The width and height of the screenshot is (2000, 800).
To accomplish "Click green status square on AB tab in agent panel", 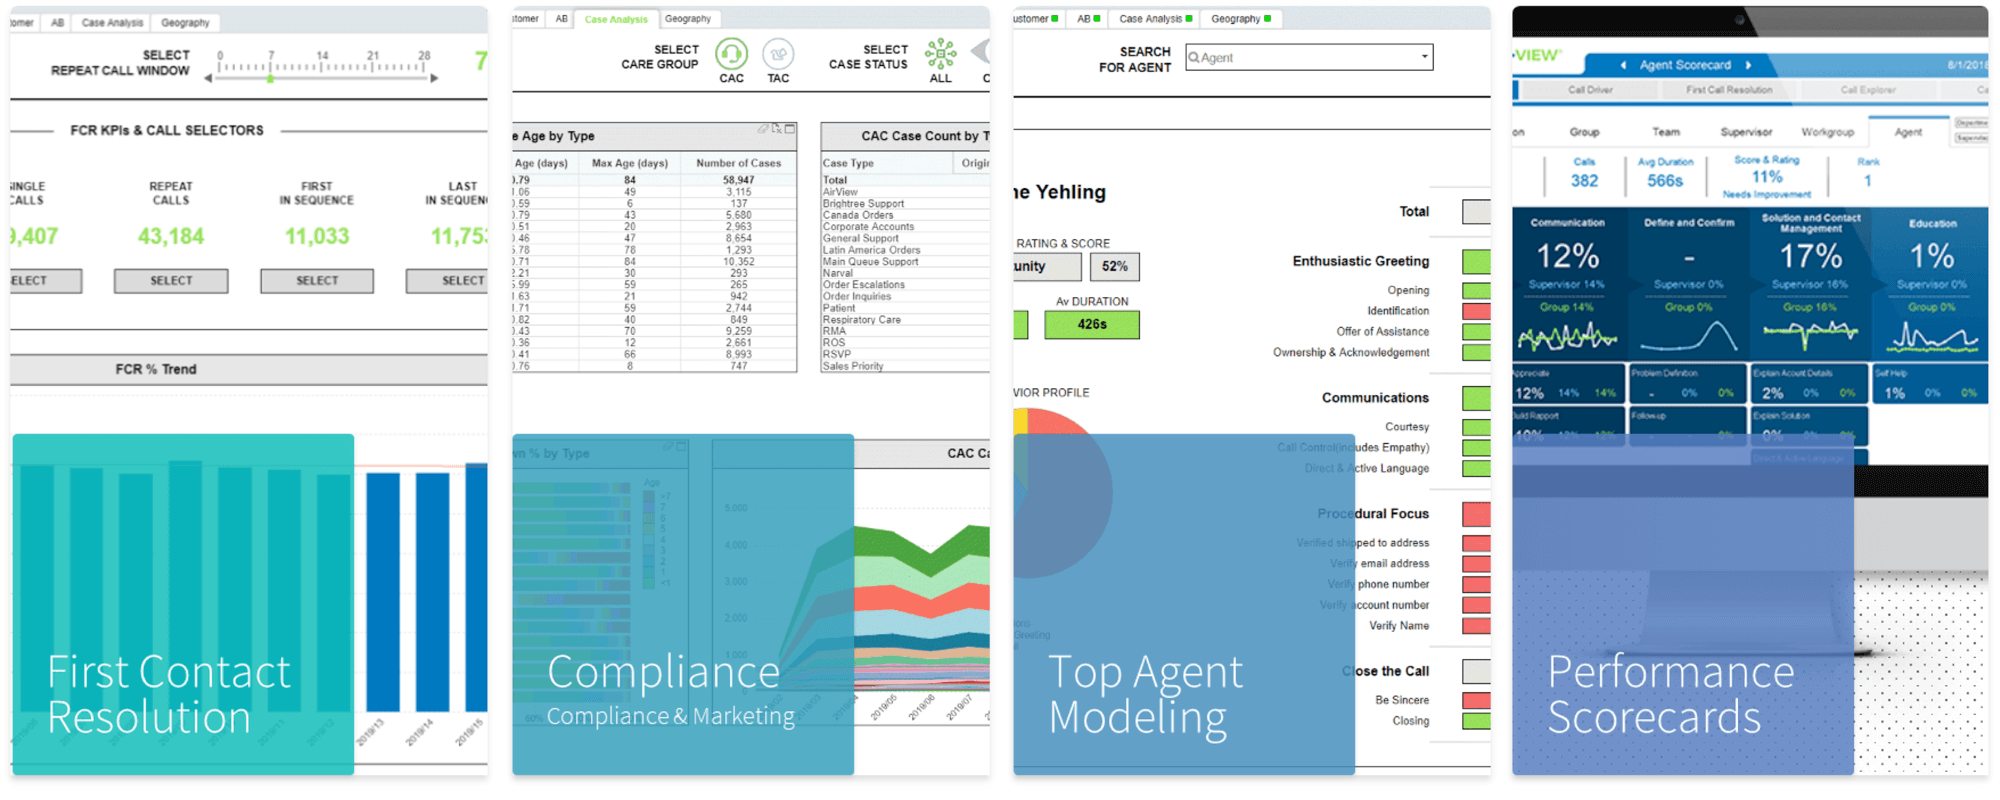I will click(1097, 19).
